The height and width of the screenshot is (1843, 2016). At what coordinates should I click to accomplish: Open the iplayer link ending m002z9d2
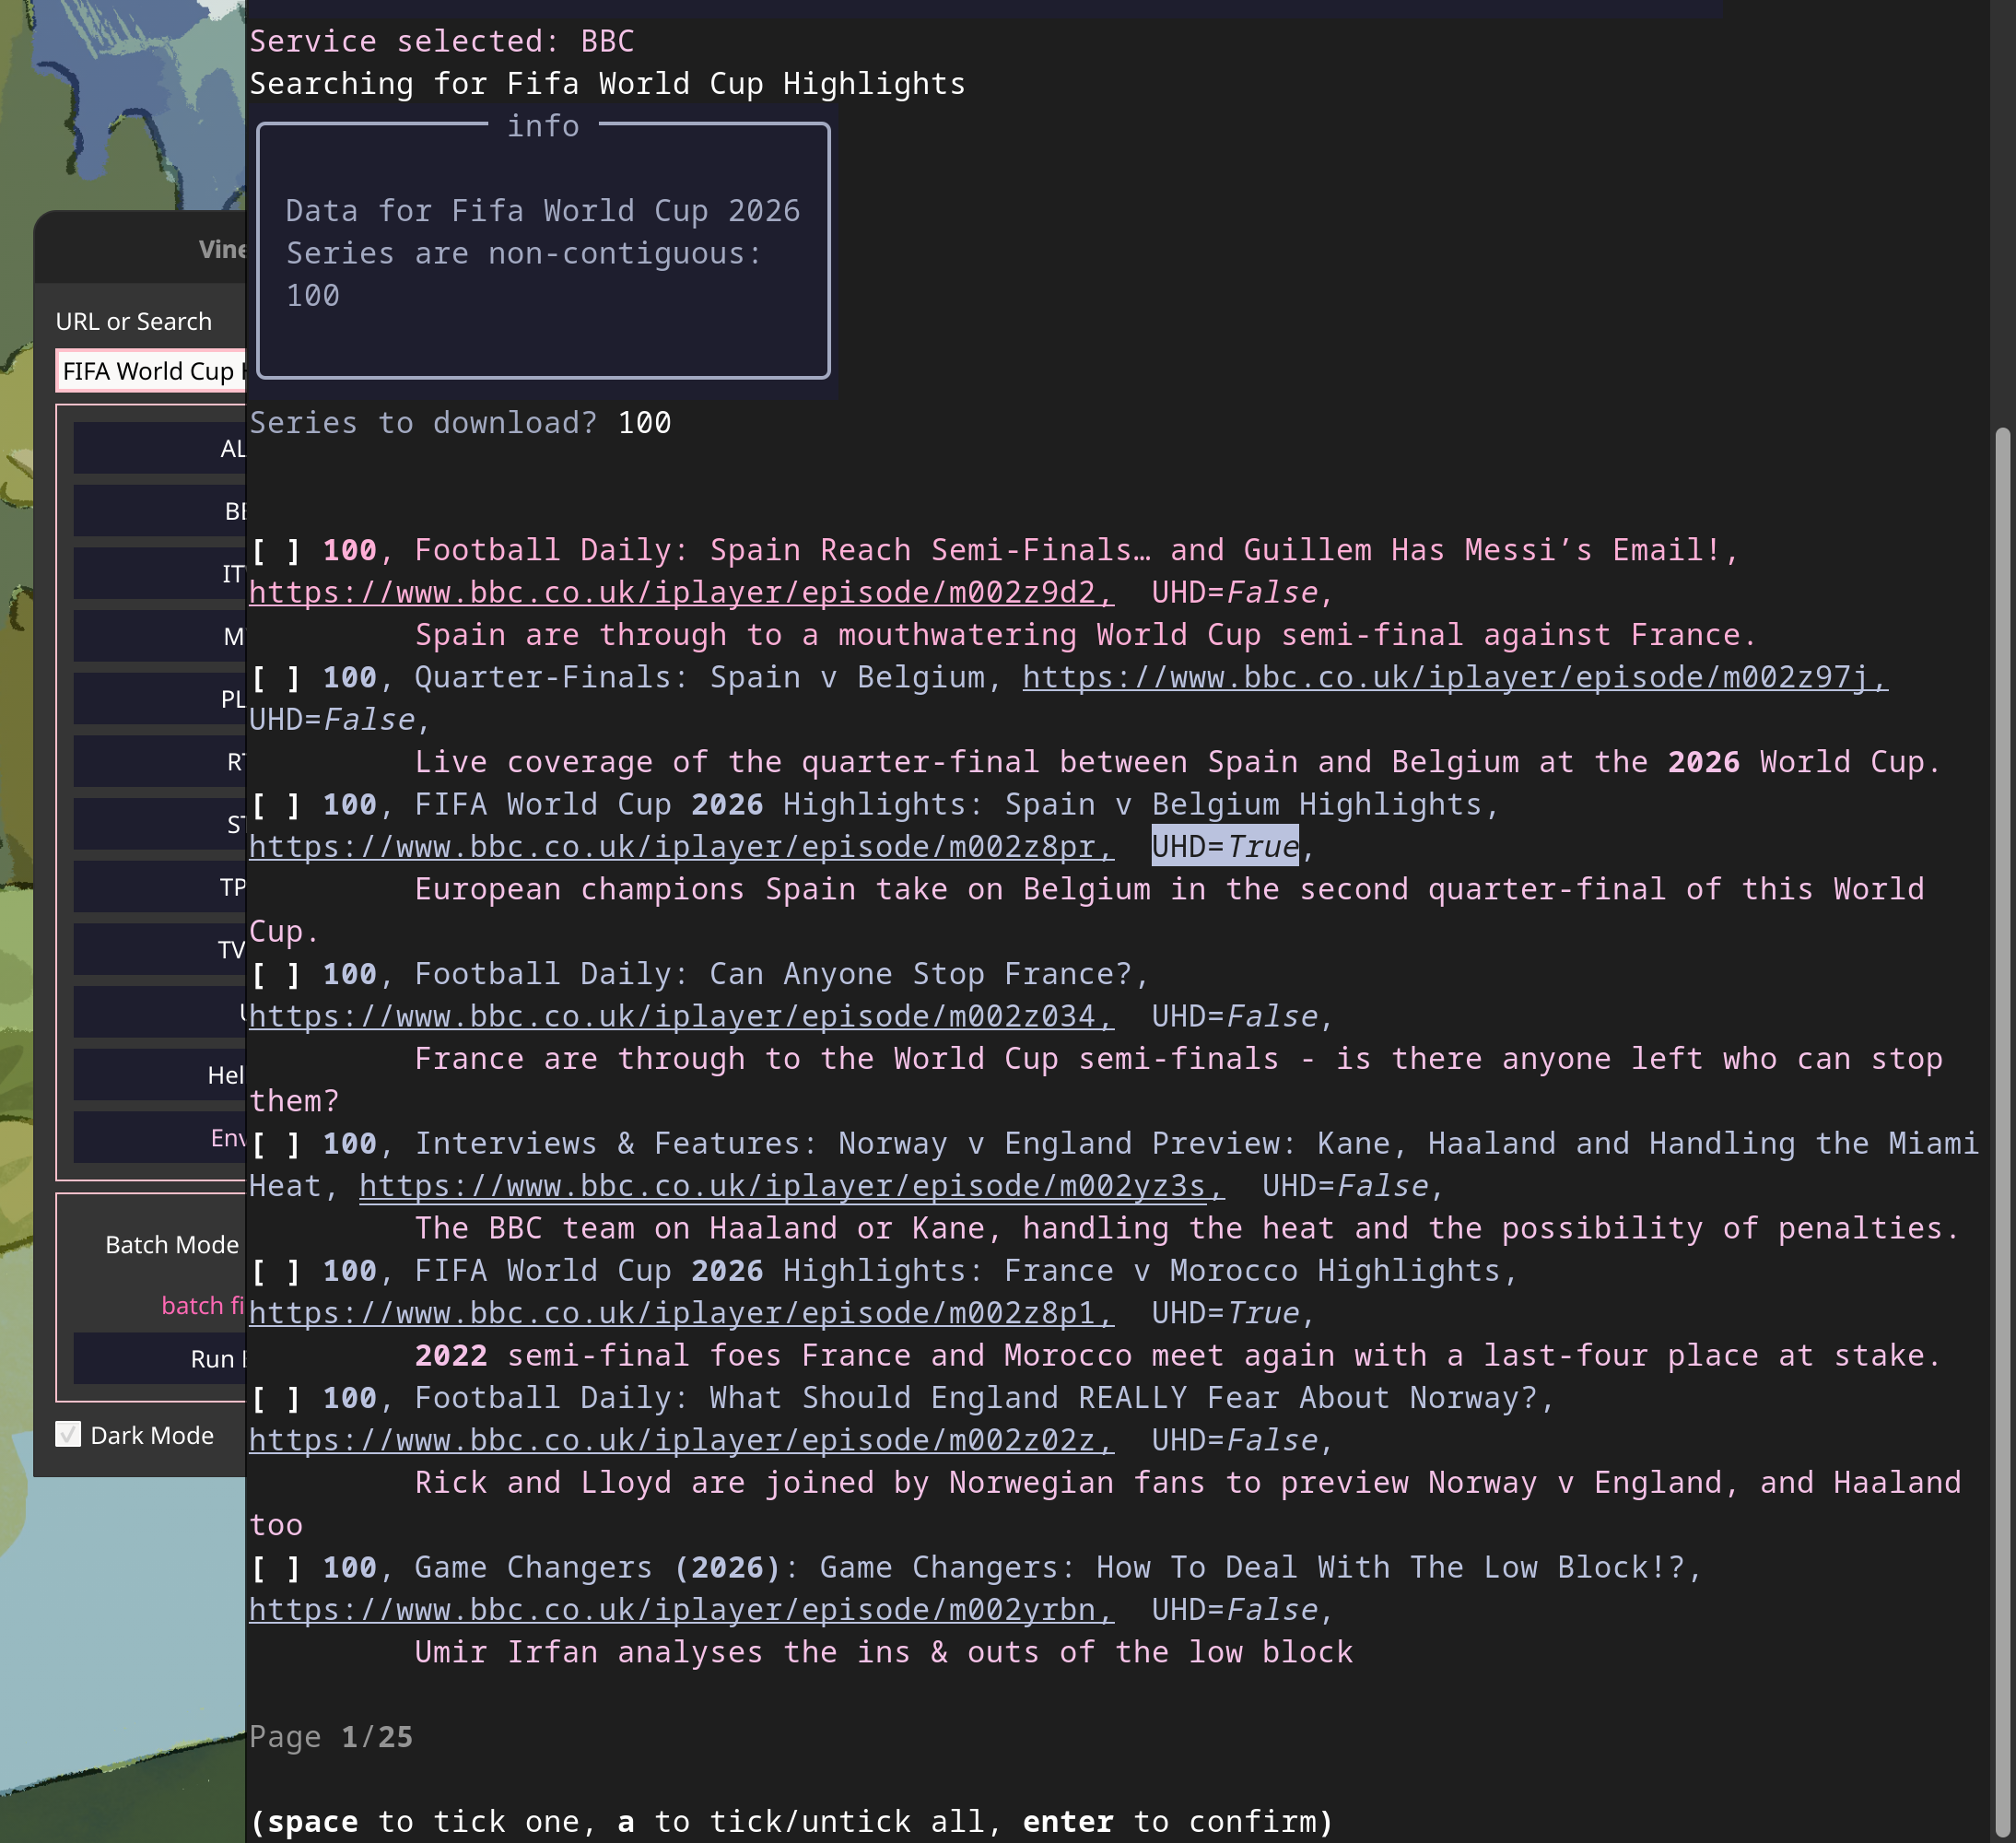(681, 593)
